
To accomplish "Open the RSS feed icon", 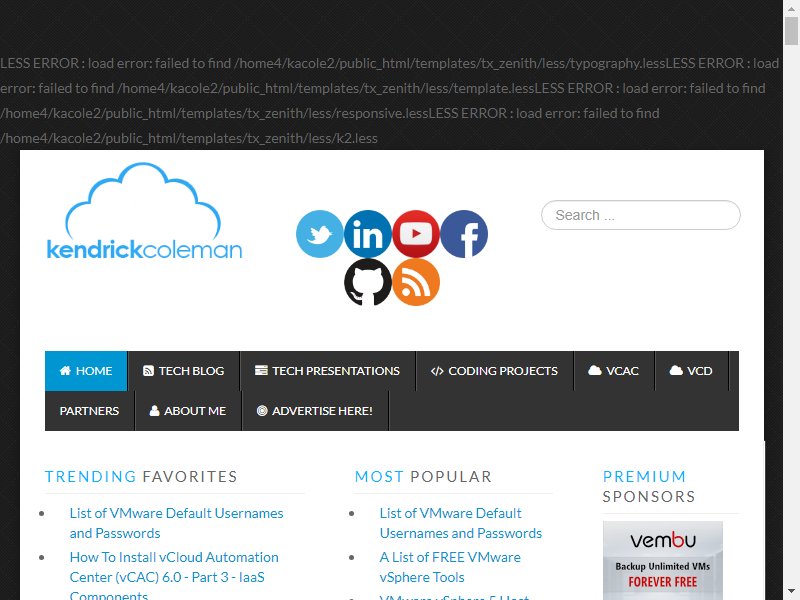I will [416, 282].
